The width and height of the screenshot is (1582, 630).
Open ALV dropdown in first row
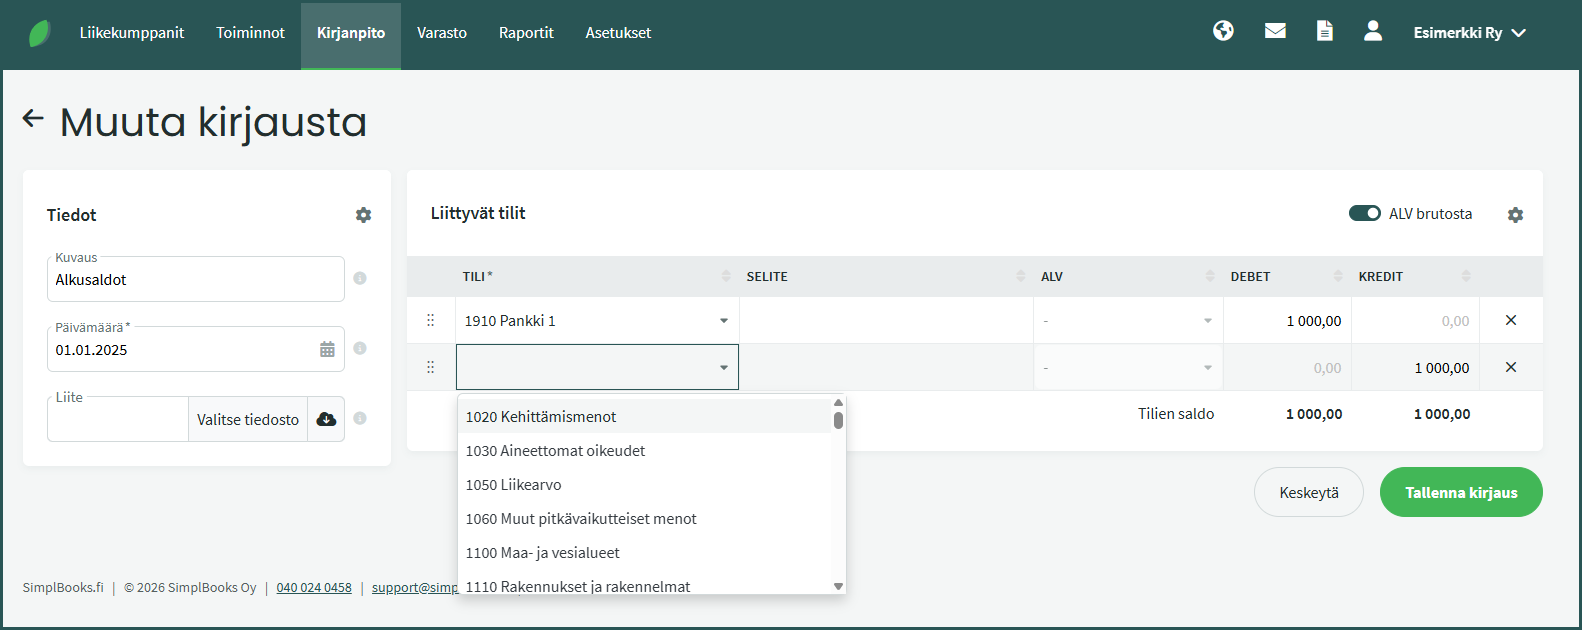pyautogui.click(x=1207, y=321)
